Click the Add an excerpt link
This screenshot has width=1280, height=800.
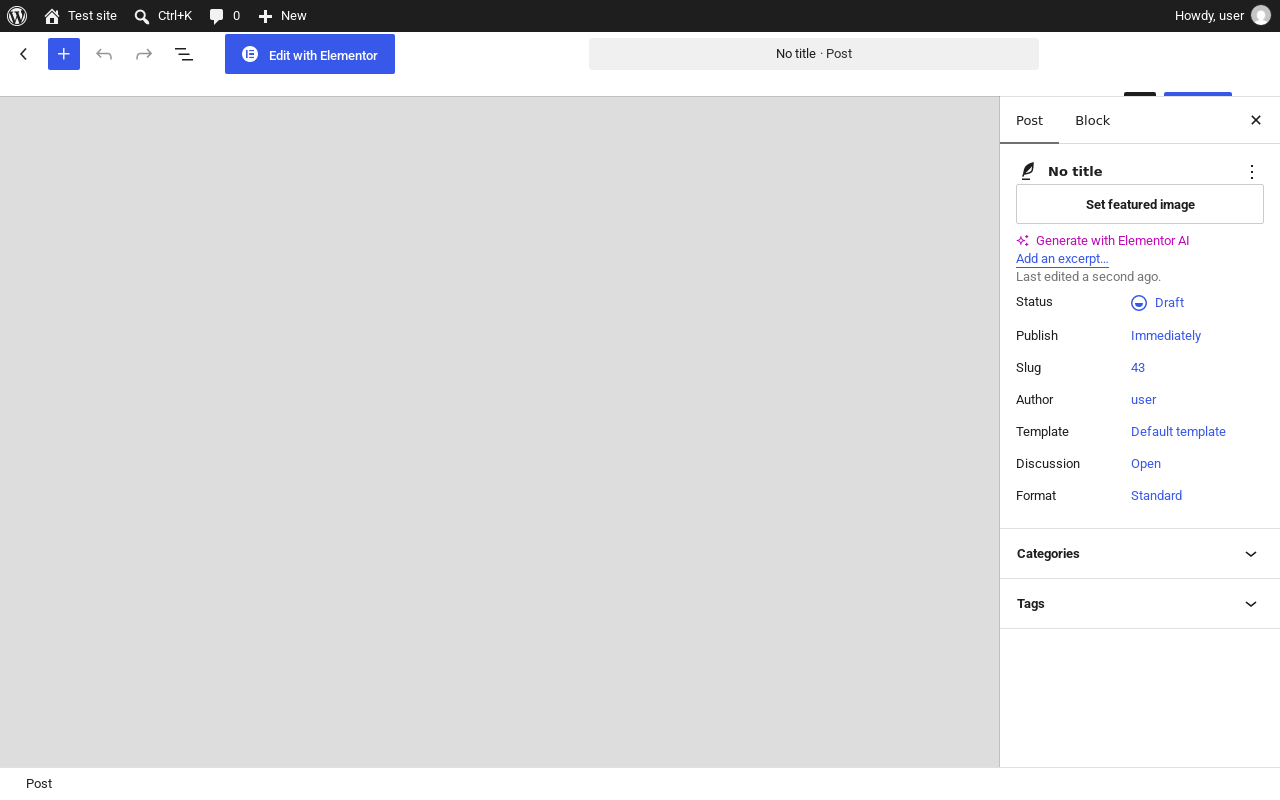point(1062,259)
